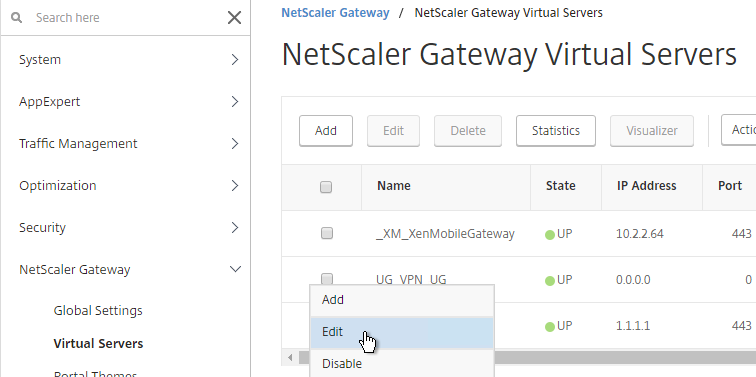The image size is (756, 377).
Task: Click the green status dot beside 0.0.0.0
Action: pos(550,281)
